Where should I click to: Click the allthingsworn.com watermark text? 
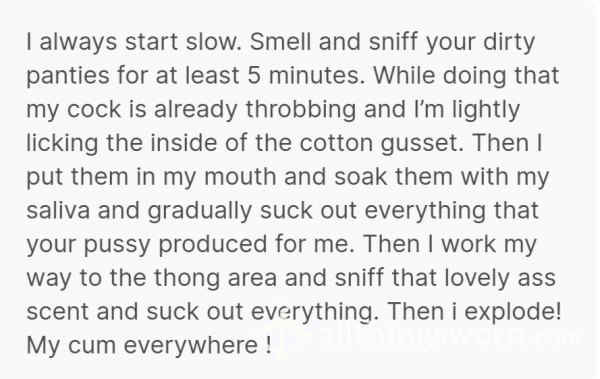click(x=450, y=335)
